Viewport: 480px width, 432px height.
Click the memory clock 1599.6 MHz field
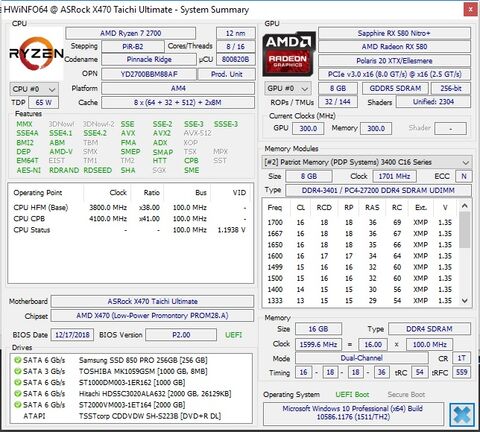click(x=318, y=344)
